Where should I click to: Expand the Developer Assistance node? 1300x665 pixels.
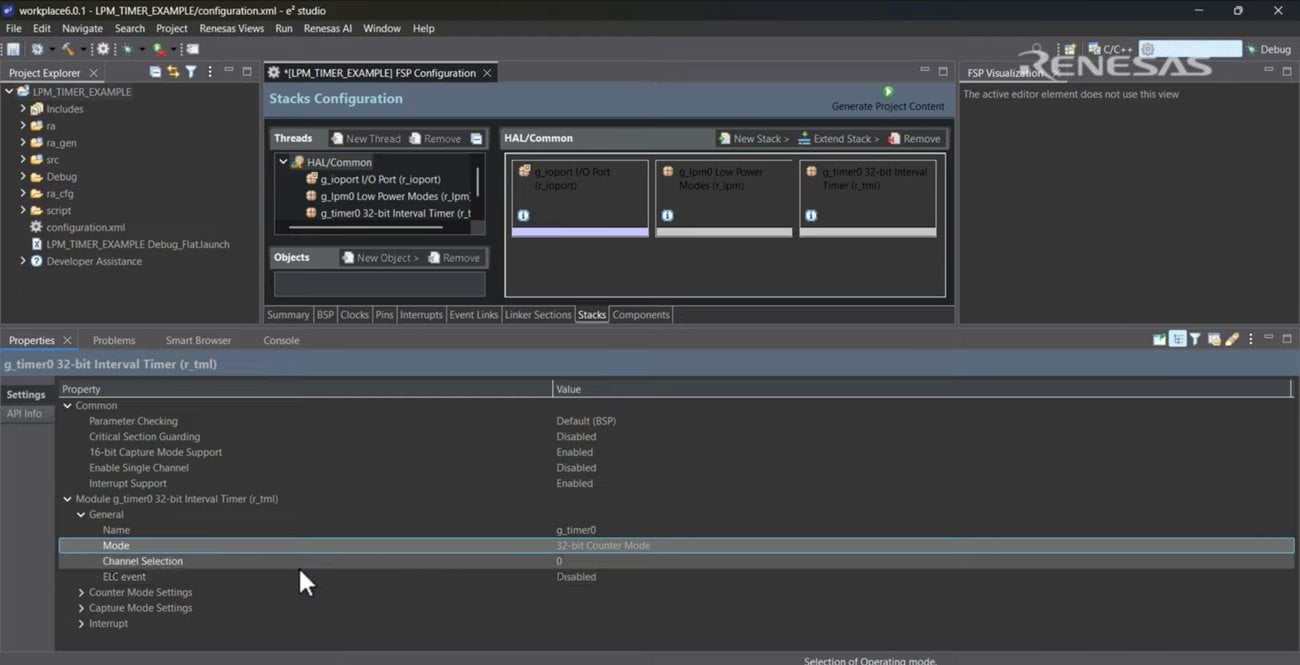pyautogui.click(x=23, y=261)
